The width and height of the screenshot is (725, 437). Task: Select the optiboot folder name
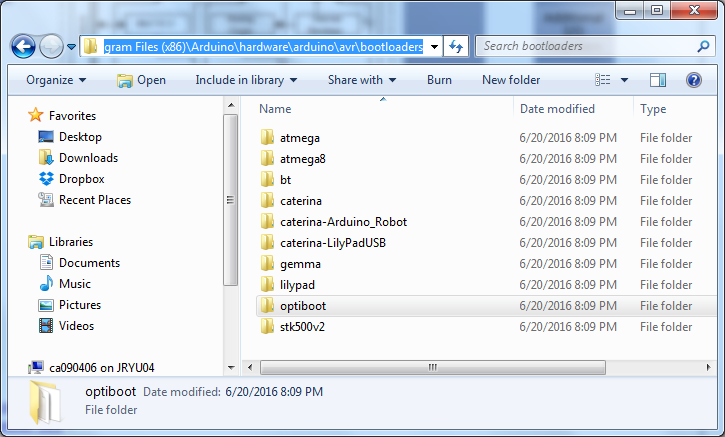(303, 306)
